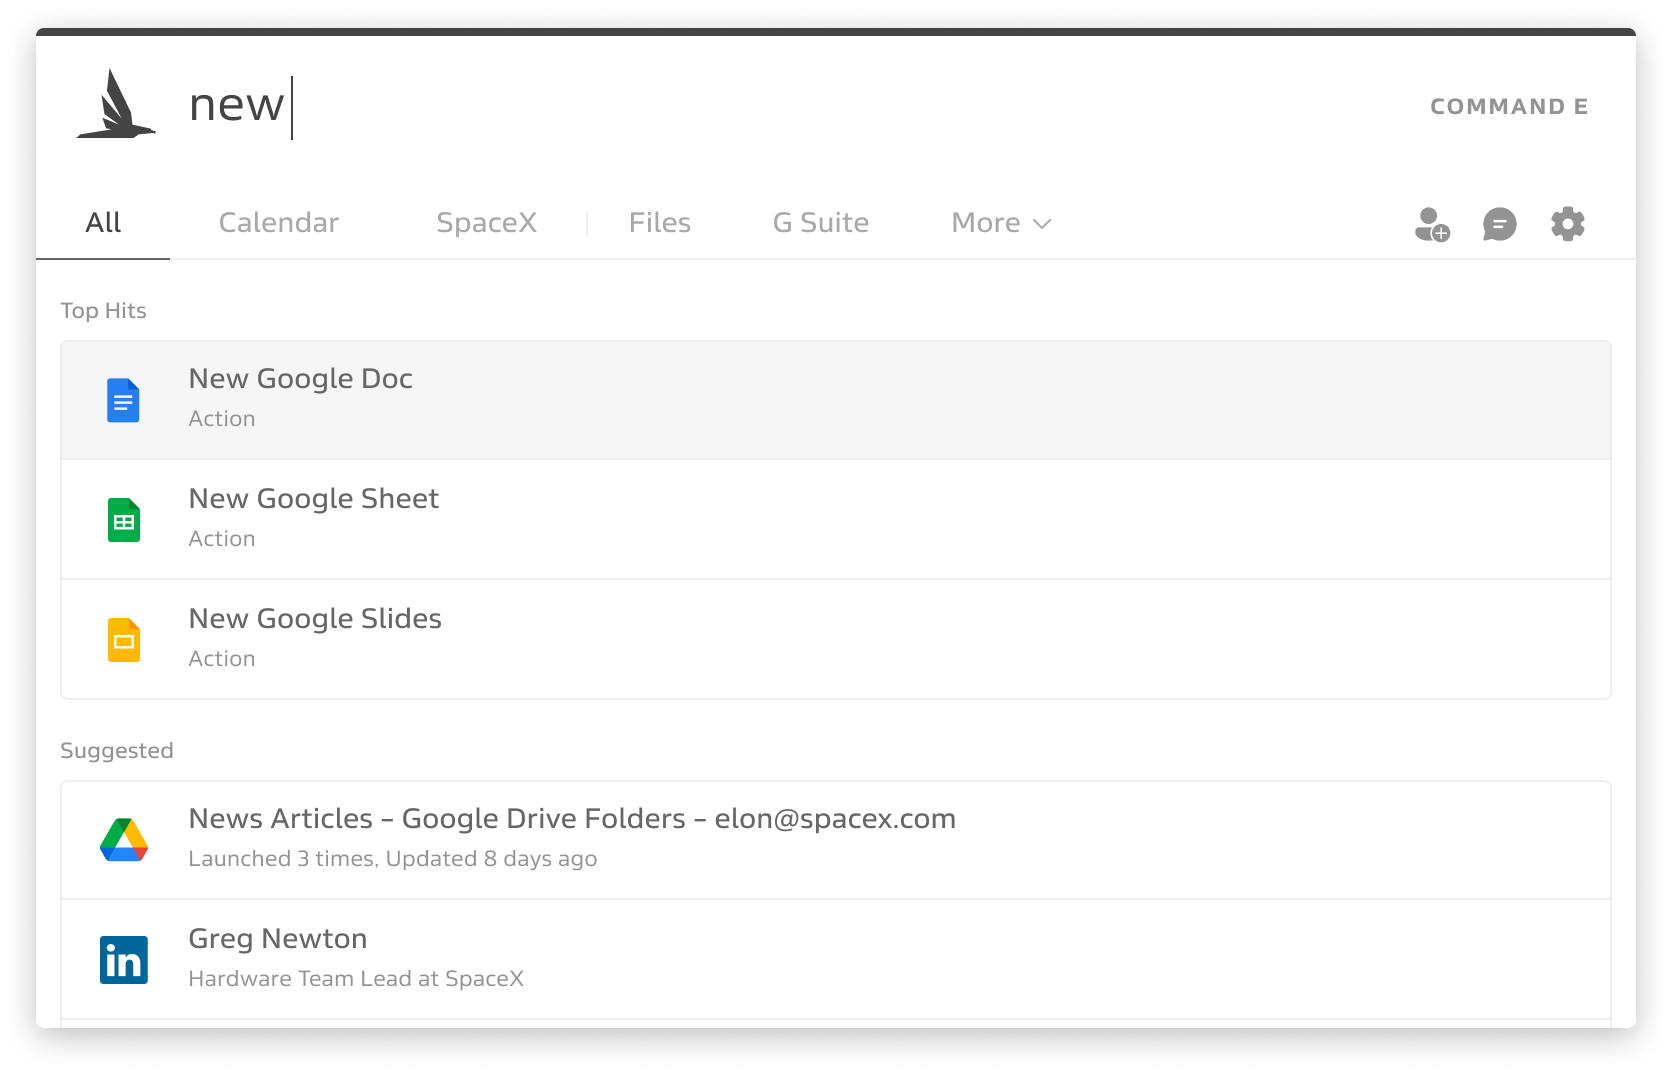Expand the More dropdown

[1001, 223]
